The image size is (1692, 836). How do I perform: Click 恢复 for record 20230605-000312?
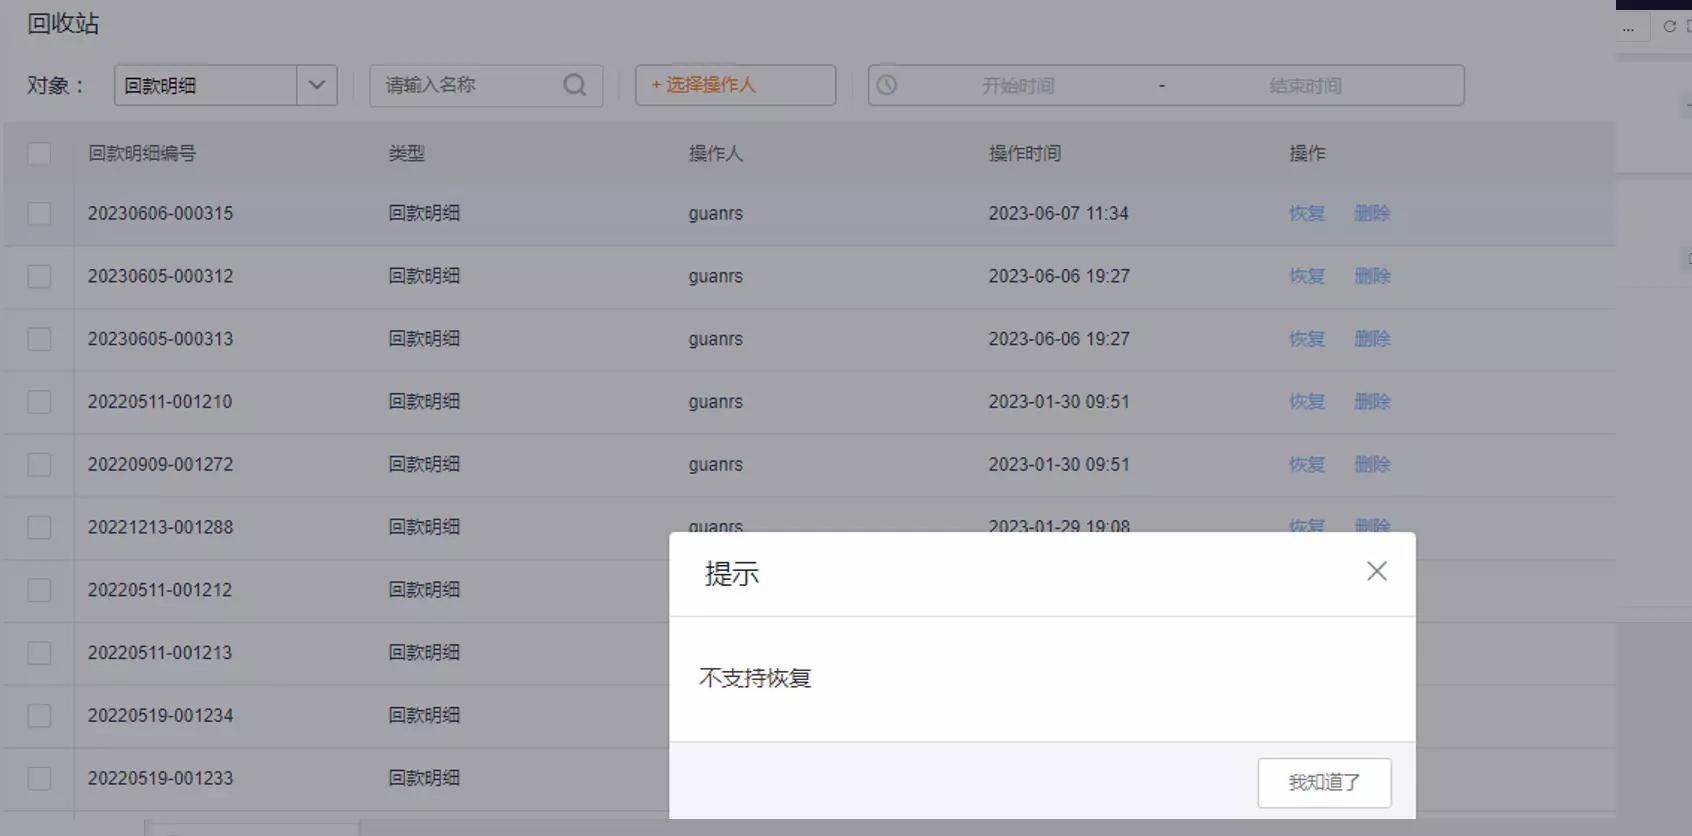1306,276
